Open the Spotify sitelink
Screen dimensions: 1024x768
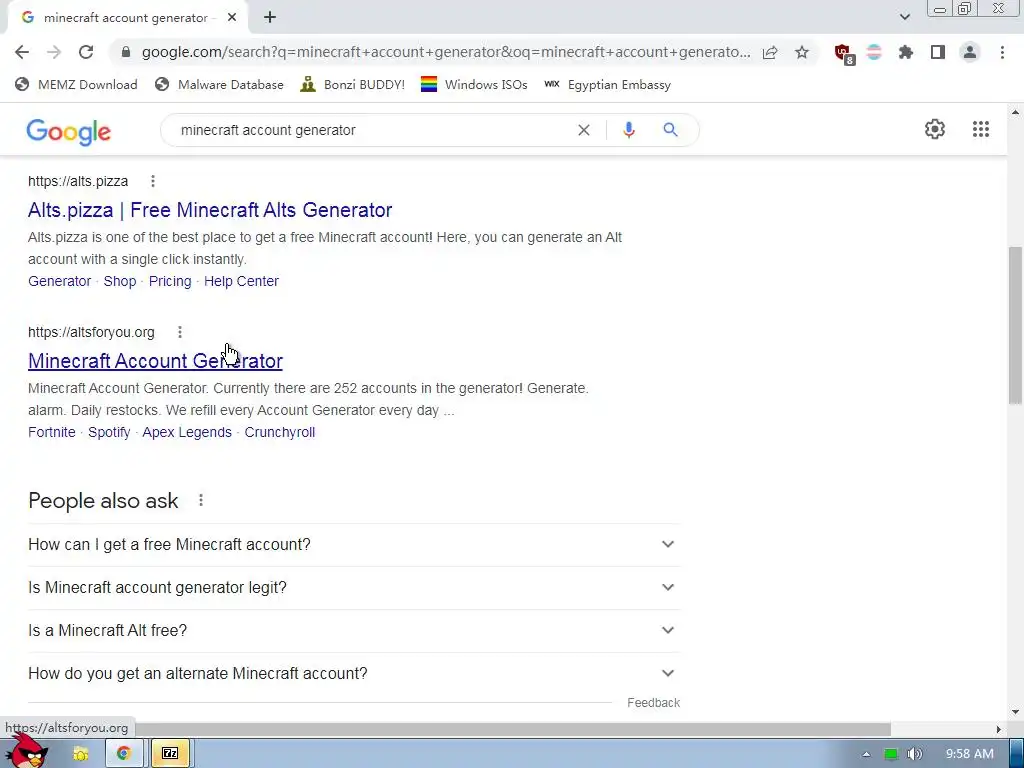pos(109,432)
